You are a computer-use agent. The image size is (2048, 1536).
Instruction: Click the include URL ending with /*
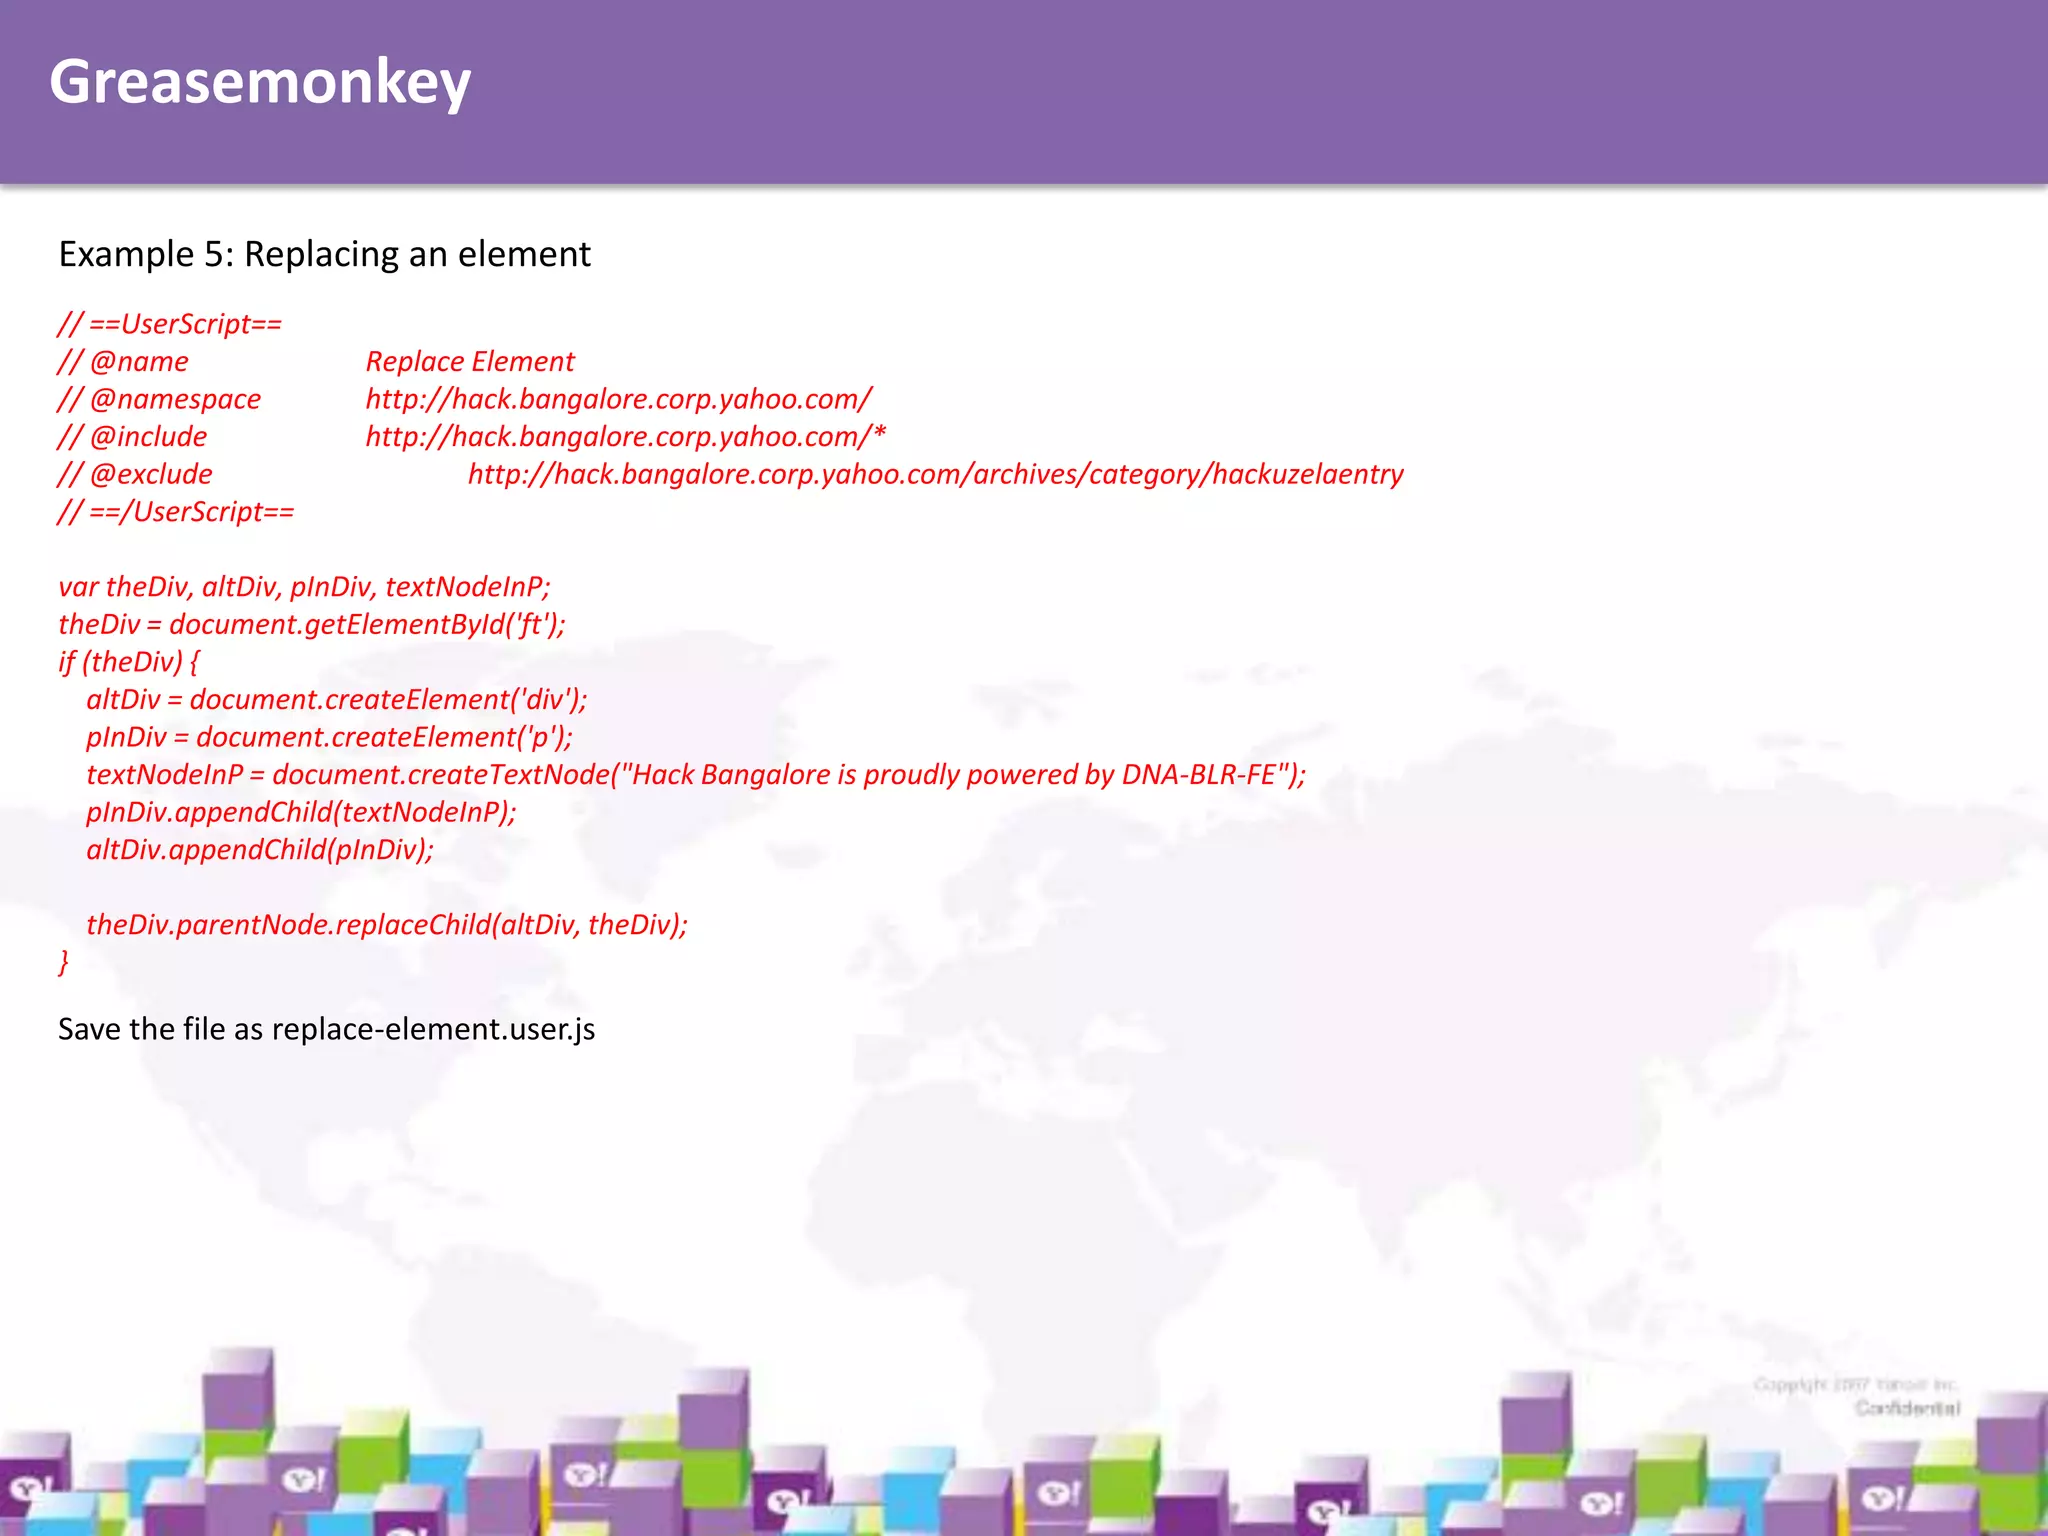click(626, 436)
